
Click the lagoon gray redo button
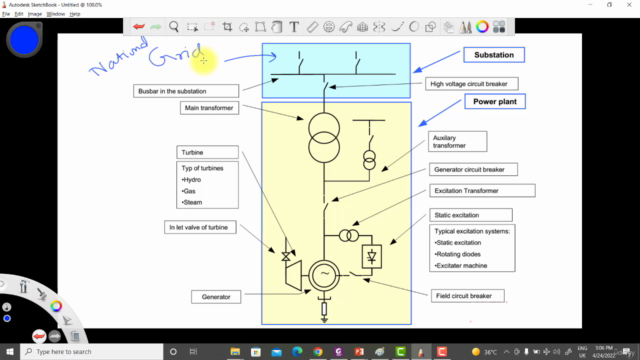[55, 336]
